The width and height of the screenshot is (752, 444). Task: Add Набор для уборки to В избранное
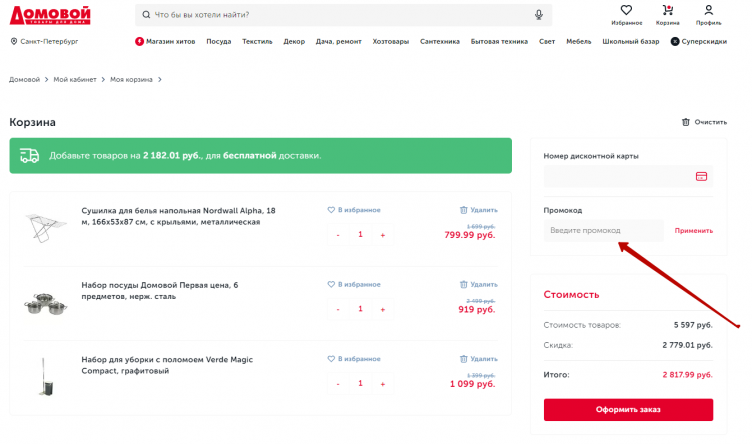(x=354, y=359)
